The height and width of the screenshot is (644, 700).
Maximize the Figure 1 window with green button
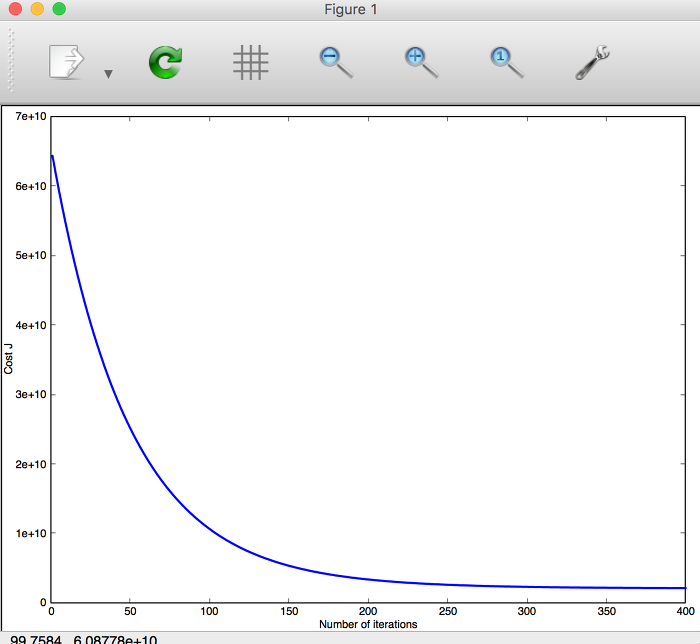pos(59,9)
